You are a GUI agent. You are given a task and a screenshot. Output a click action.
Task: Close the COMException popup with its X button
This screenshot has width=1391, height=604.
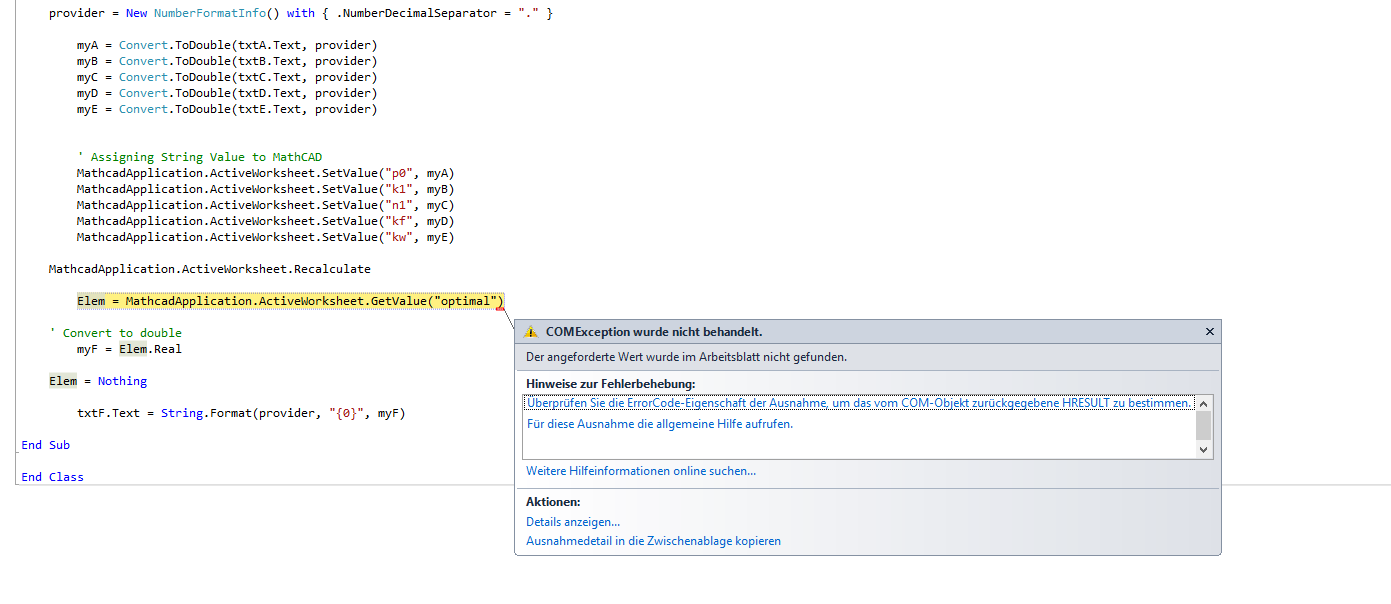pos(1209,331)
